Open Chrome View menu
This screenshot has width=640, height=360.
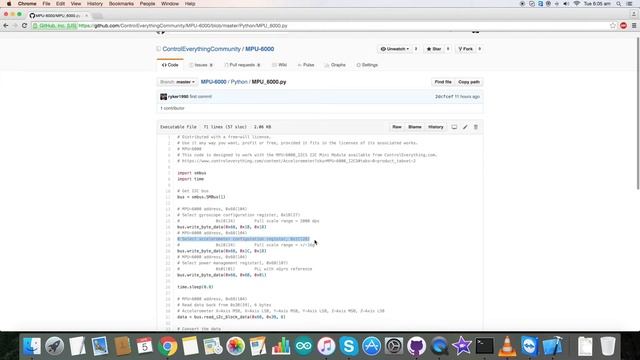(76, 4)
